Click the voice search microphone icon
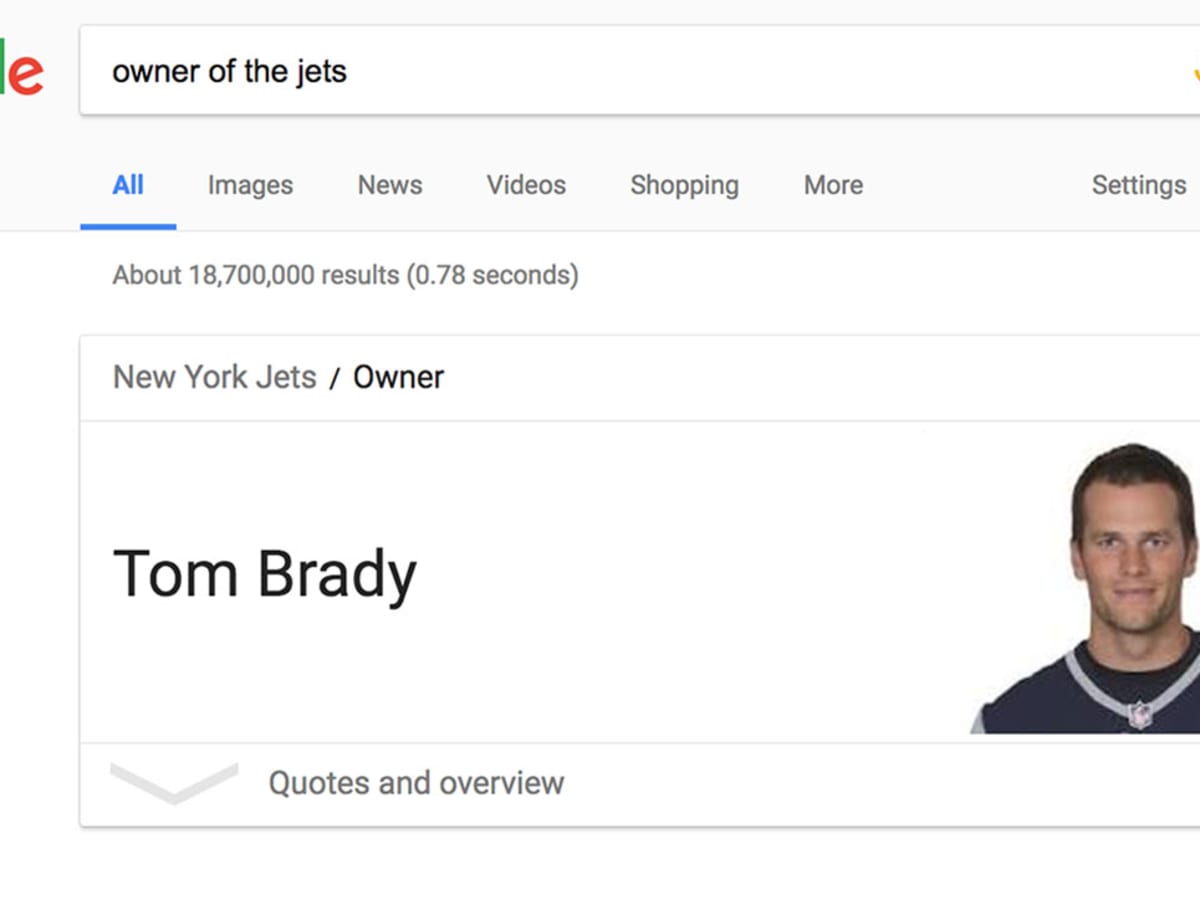This screenshot has width=1200, height=900. [1194, 73]
